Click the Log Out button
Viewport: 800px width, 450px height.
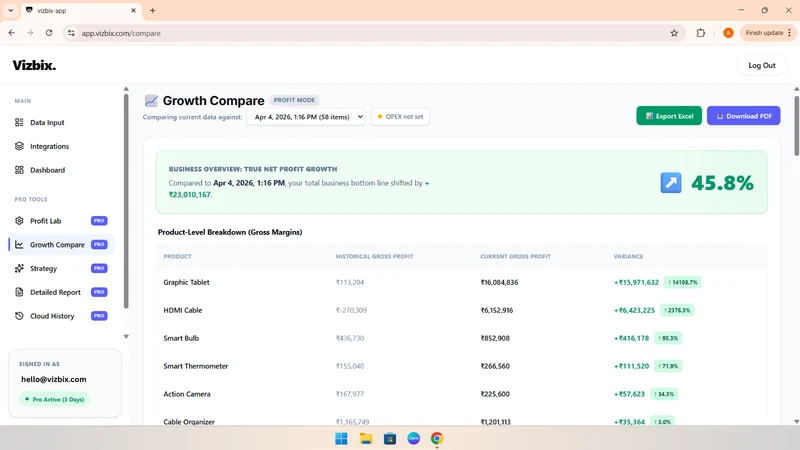(762, 65)
